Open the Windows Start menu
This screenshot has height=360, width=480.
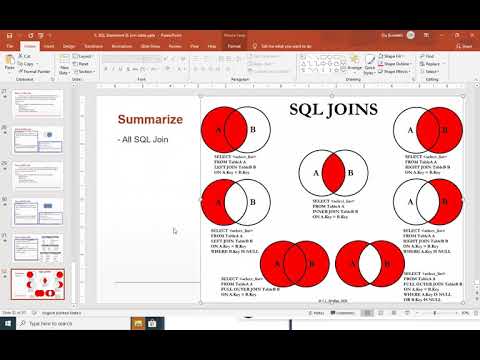(8, 323)
